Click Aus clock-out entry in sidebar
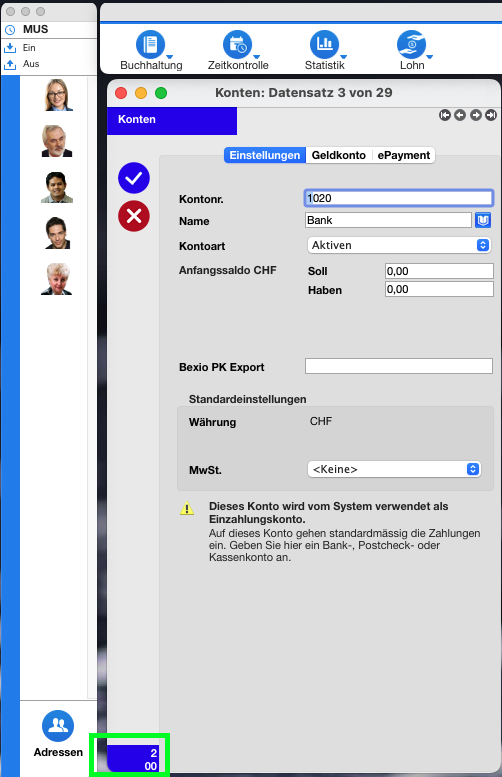The image size is (502, 777). 31,64
